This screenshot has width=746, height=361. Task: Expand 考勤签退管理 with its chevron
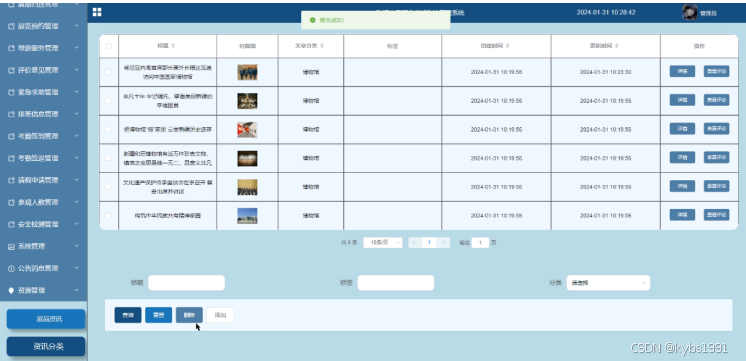pos(77,158)
